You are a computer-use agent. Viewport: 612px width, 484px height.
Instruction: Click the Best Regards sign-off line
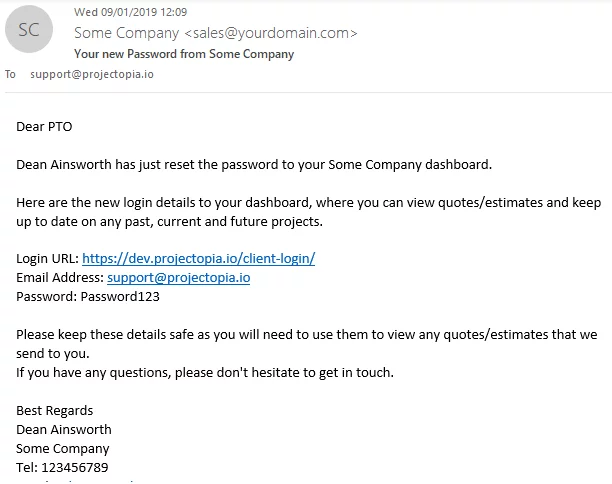(54, 411)
